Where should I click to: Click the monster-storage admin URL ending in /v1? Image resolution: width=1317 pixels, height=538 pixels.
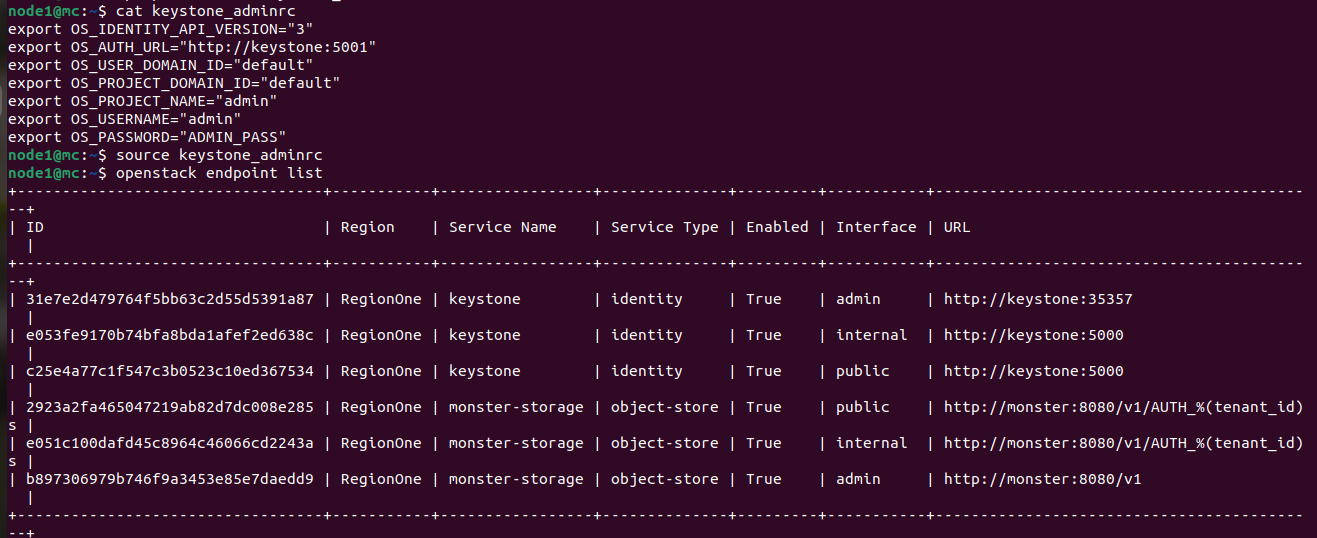pos(1042,479)
